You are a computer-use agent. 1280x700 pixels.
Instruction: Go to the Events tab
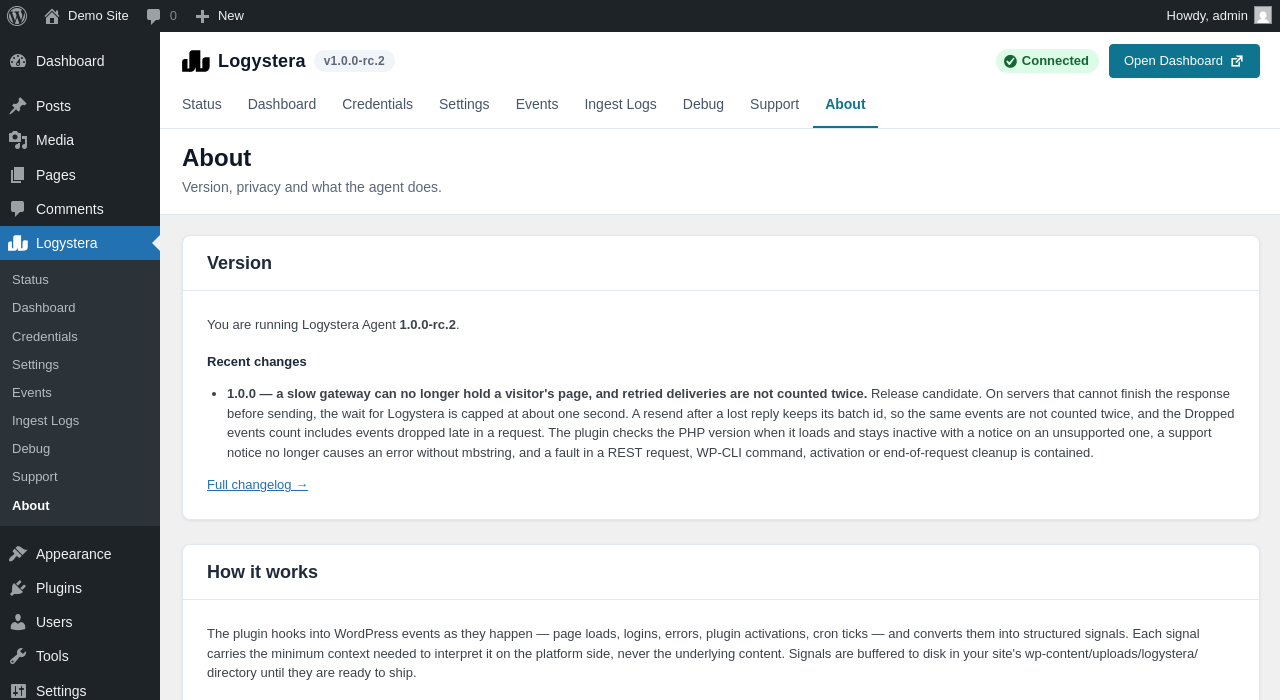537,104
